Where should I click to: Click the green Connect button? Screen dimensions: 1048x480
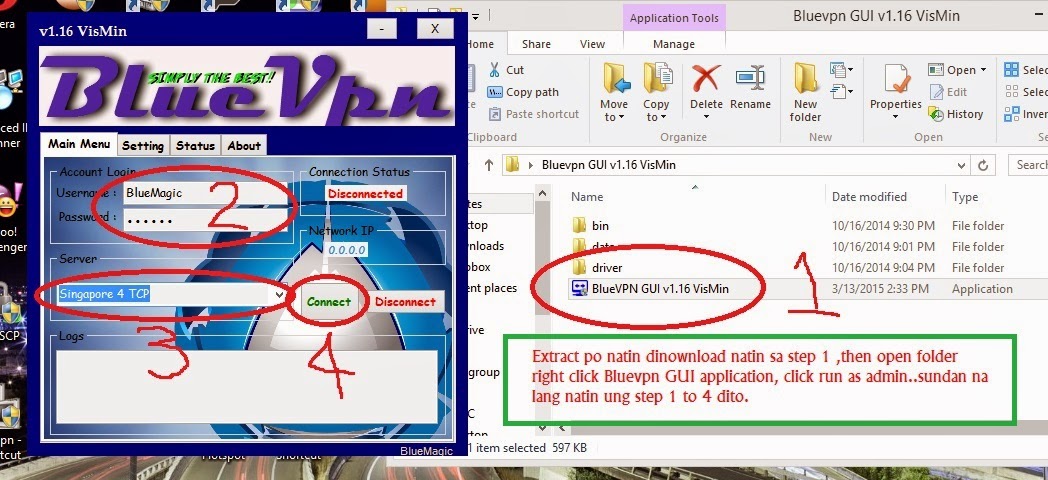coord(328,302)
